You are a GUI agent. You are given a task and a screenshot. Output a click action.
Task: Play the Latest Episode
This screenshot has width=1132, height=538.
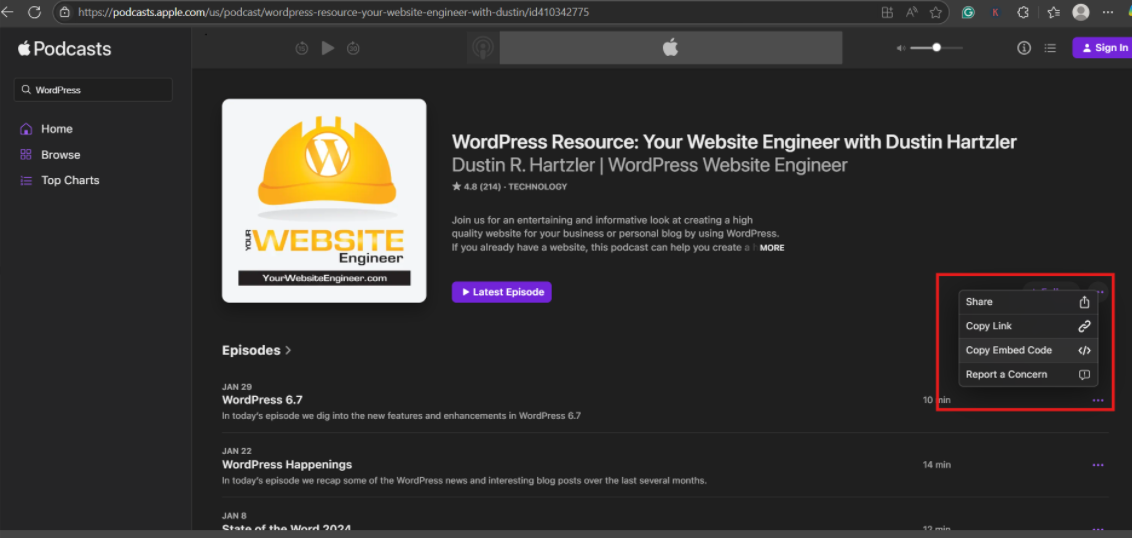point(502,292)
